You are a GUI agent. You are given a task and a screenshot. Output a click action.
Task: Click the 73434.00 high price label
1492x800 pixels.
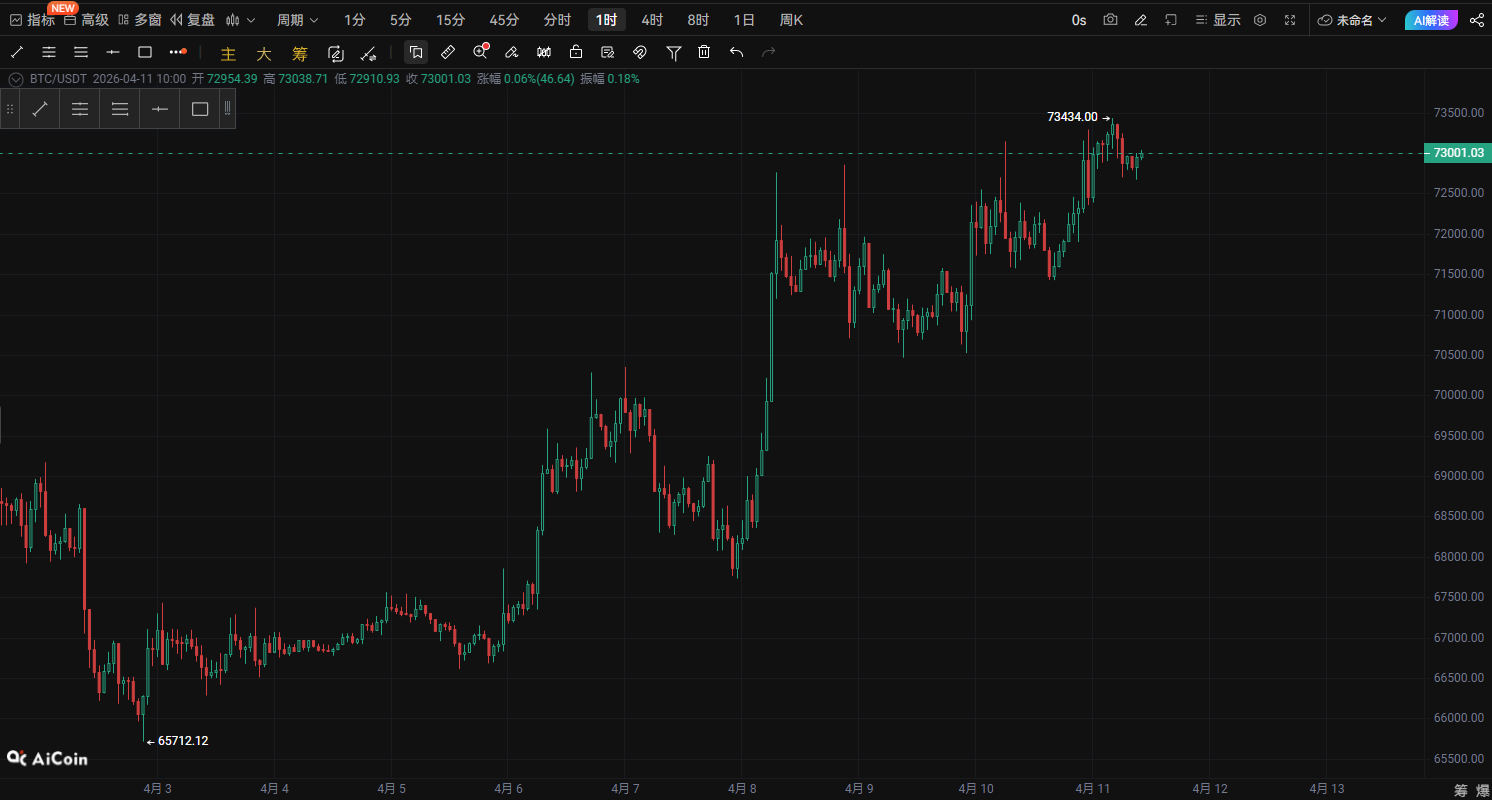point(1072,117)
